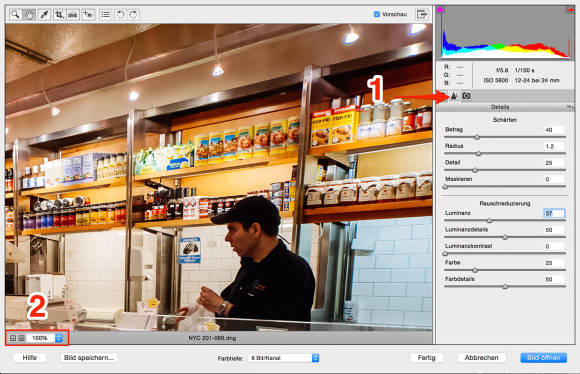580x374 pixels.
Task: Switch to the Camera Calibration tab
Action: (x=466, y=95)
